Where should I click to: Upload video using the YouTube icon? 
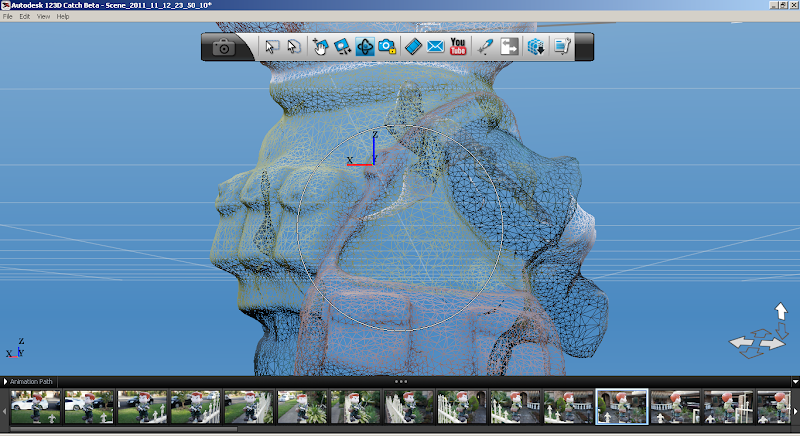(459, 47)
